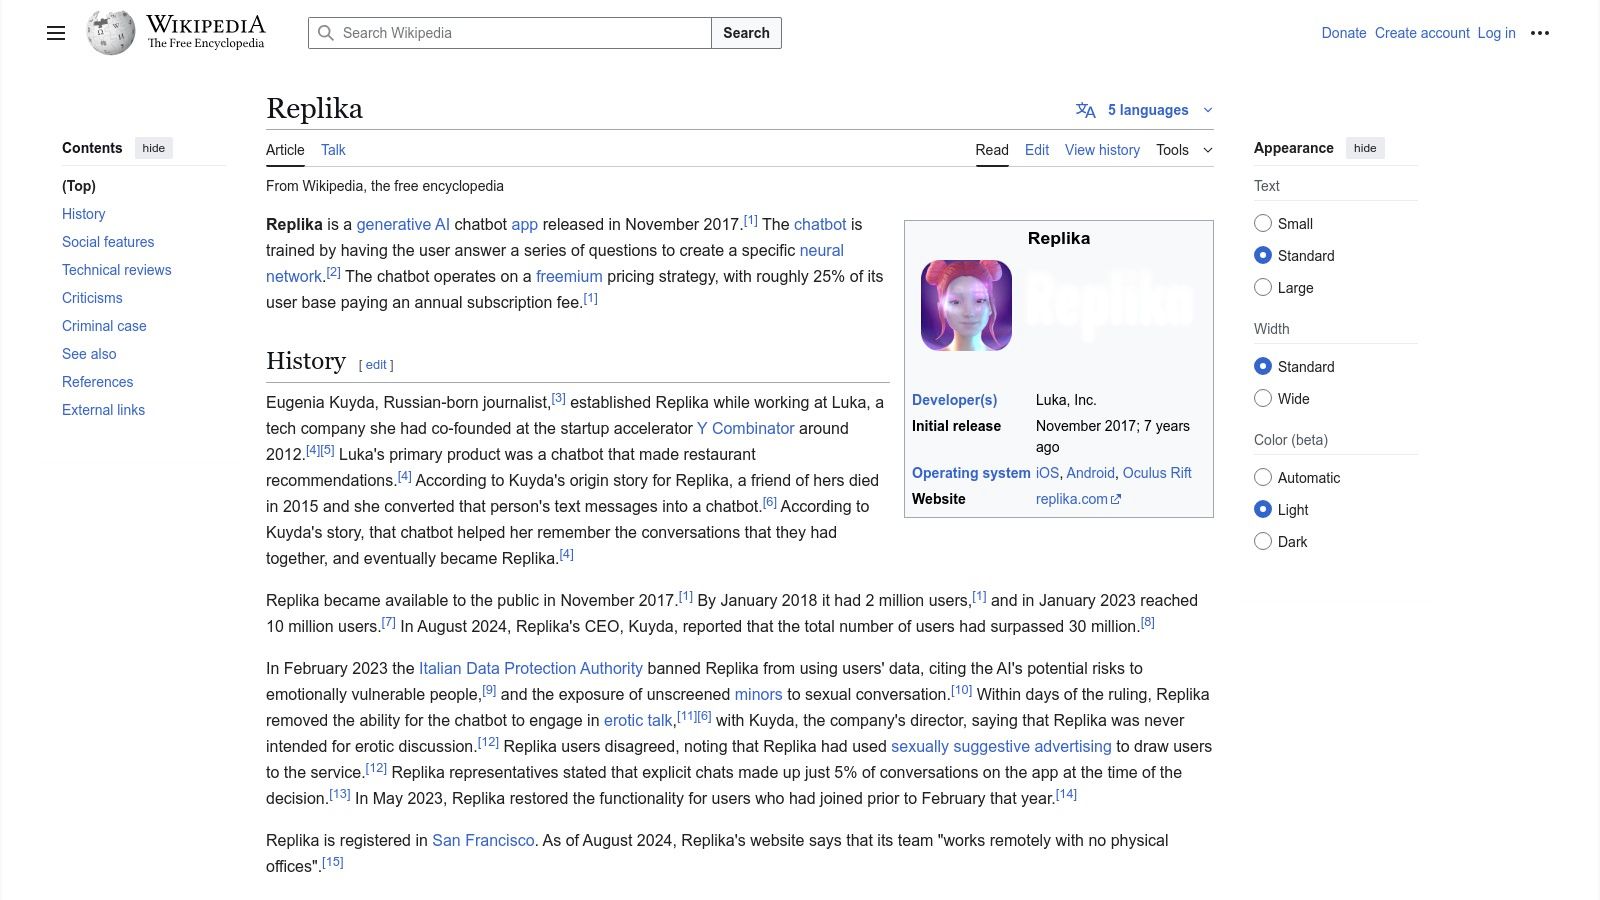Jump to Technical reviews in contents

117,270
